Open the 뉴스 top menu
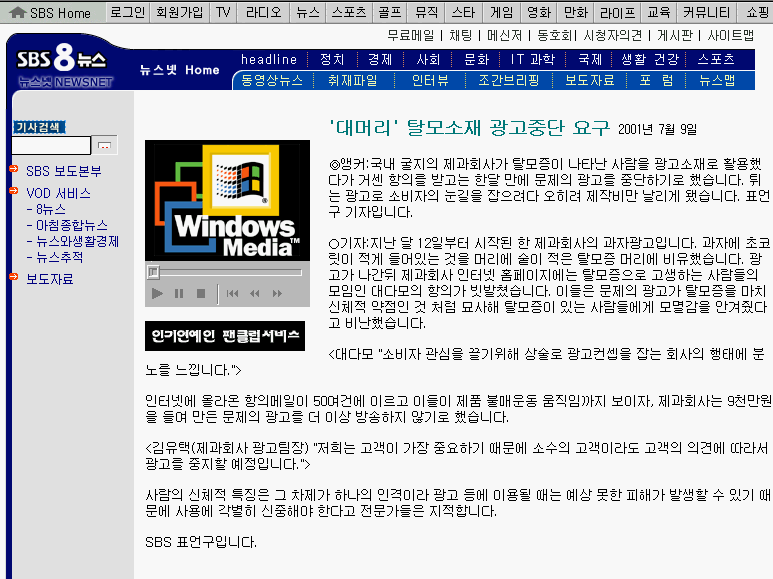The width and height of the screenshot is (773, 579). tap(308, 12)
